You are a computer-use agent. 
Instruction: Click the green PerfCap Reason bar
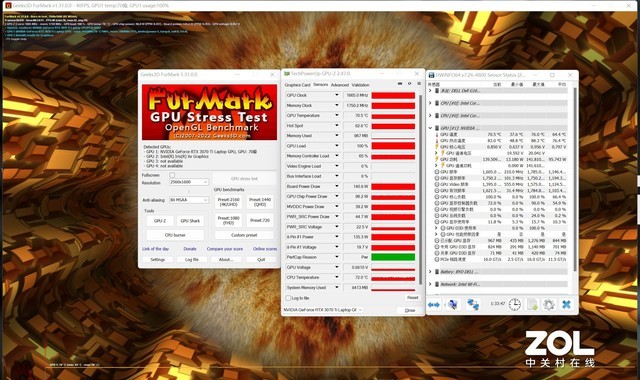393,257
